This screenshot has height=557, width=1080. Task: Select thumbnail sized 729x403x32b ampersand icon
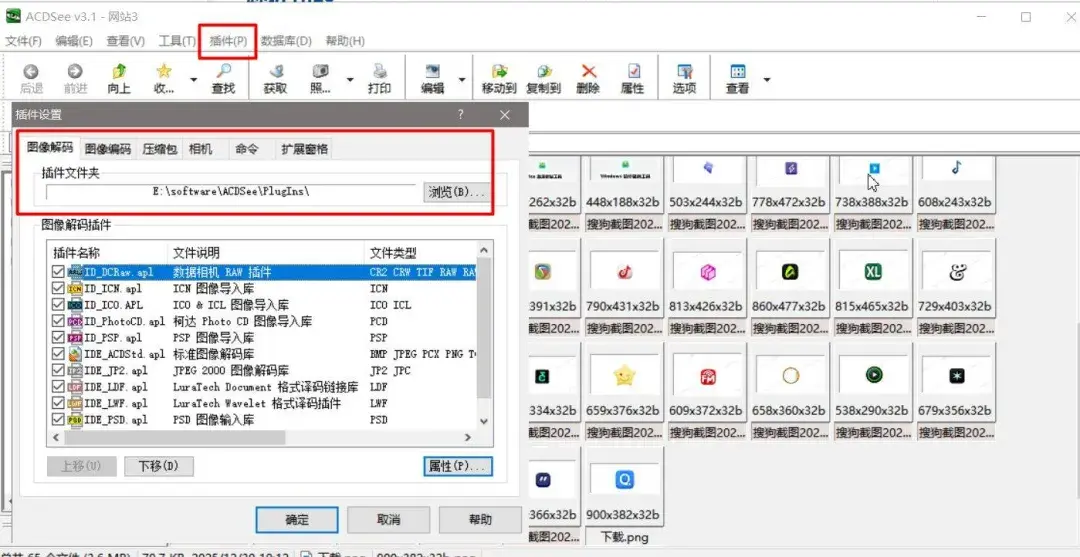[956, 278]
